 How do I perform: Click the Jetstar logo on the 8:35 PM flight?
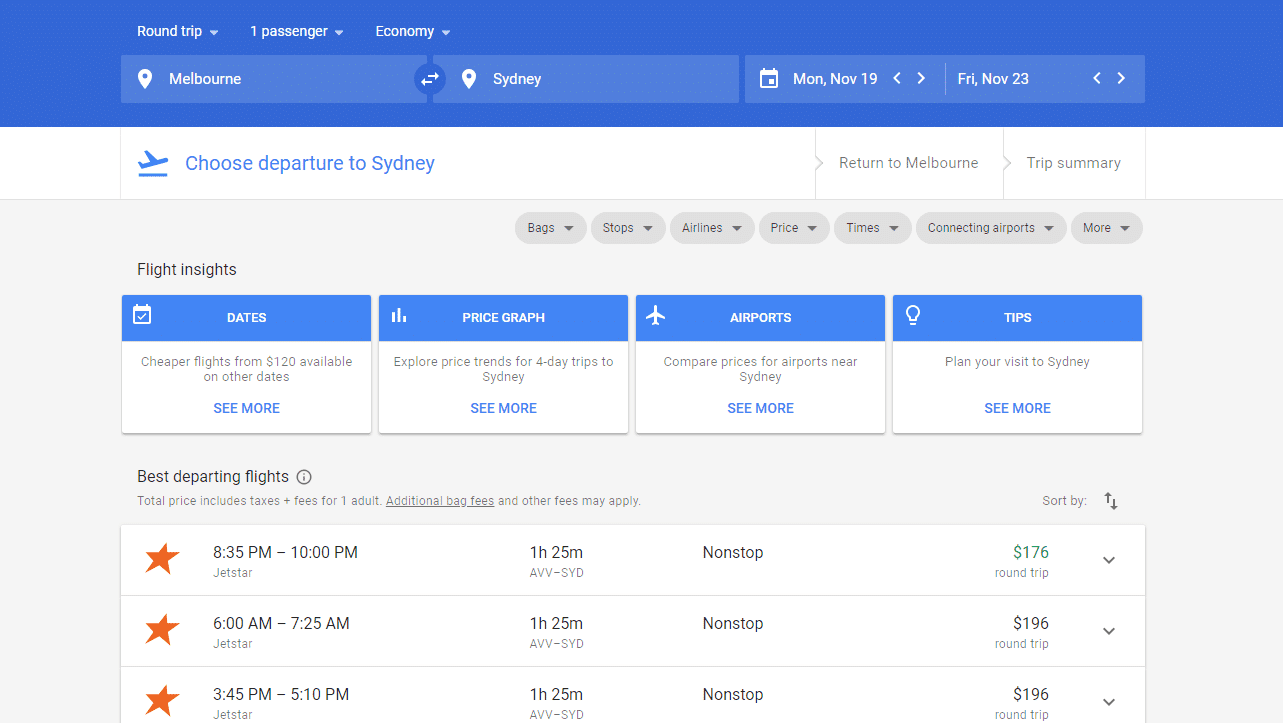click(x=161, y=558)
